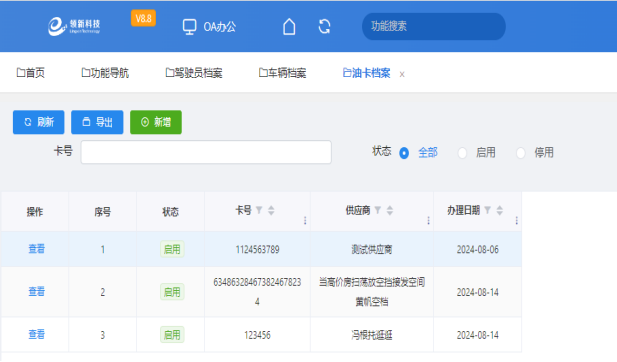Click card number 1124563789
Screen dimensions: 617x362
coord(257,249)
